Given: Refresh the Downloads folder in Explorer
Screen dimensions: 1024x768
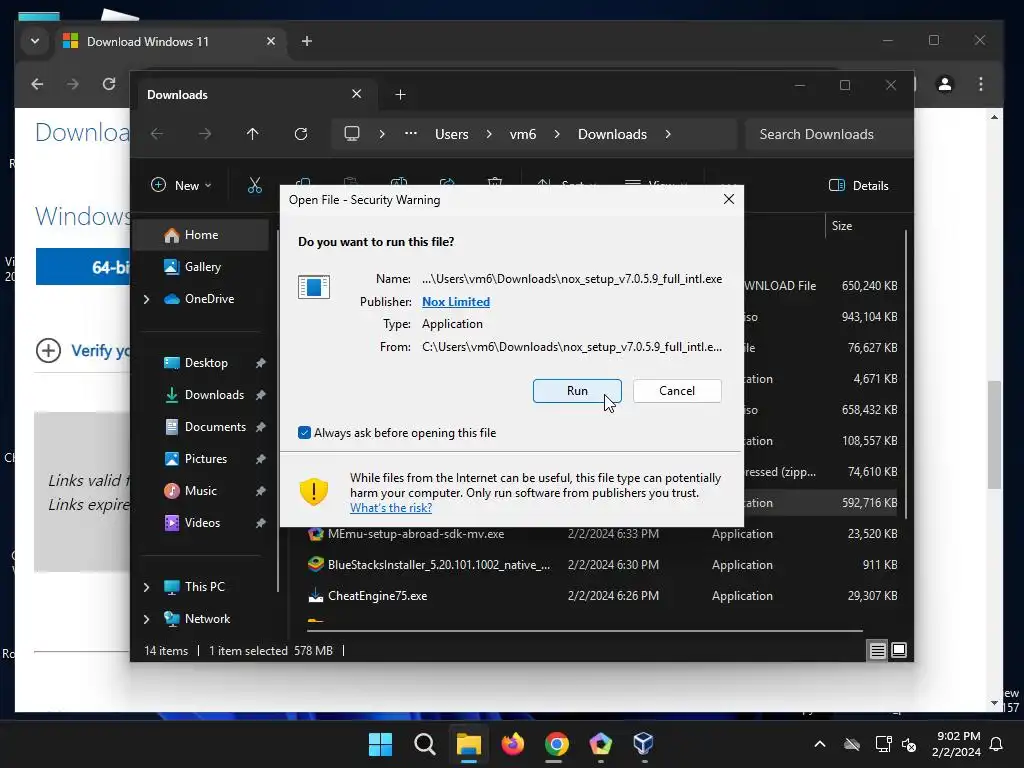Looking at the screenshot, I should (301, 134).
